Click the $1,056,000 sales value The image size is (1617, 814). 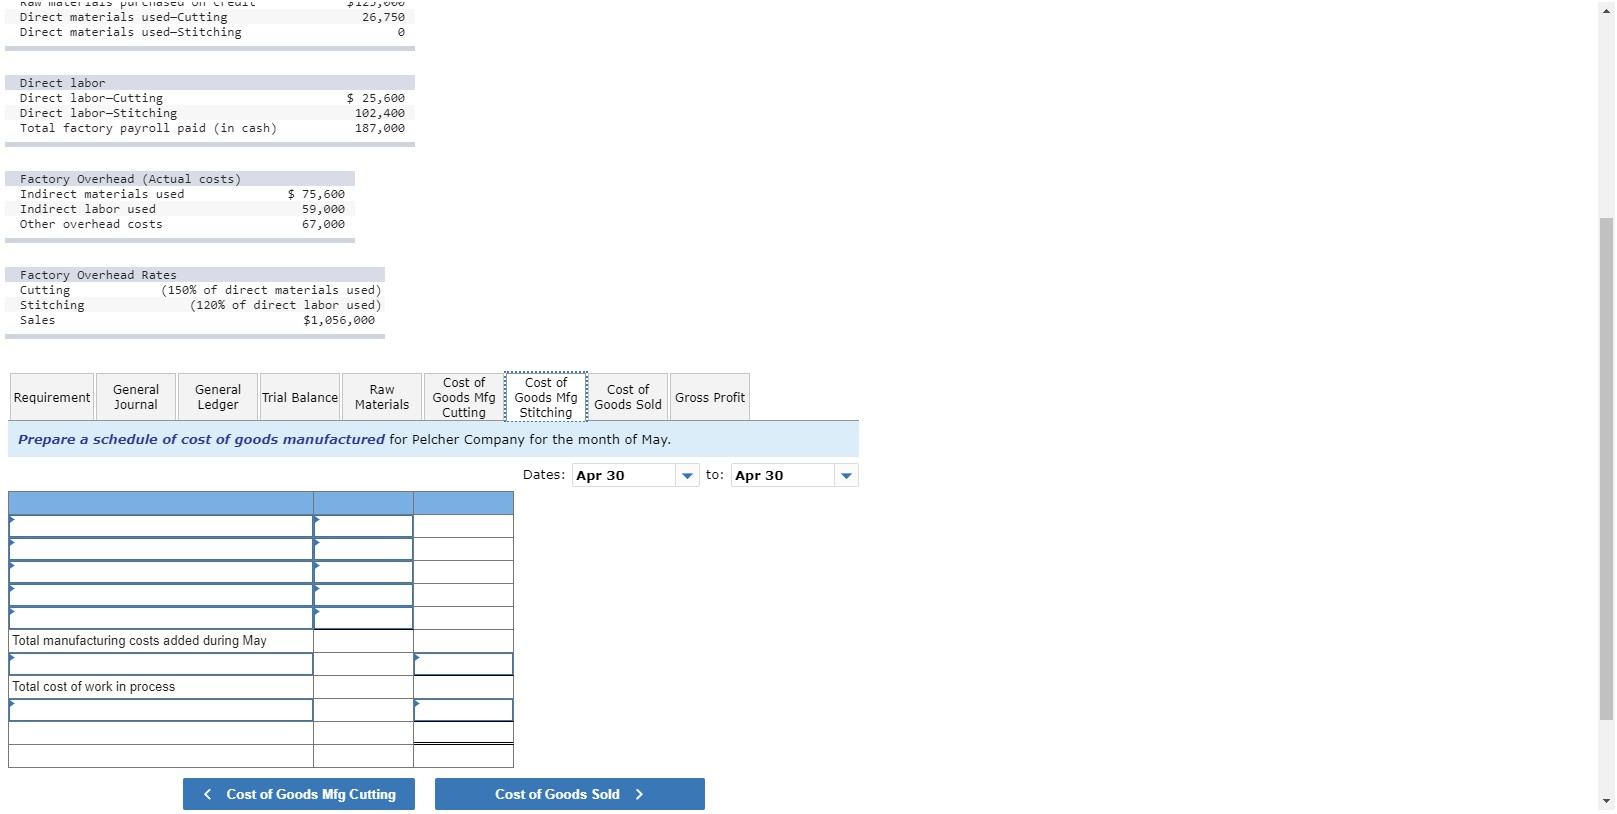[x=339, y=320]
